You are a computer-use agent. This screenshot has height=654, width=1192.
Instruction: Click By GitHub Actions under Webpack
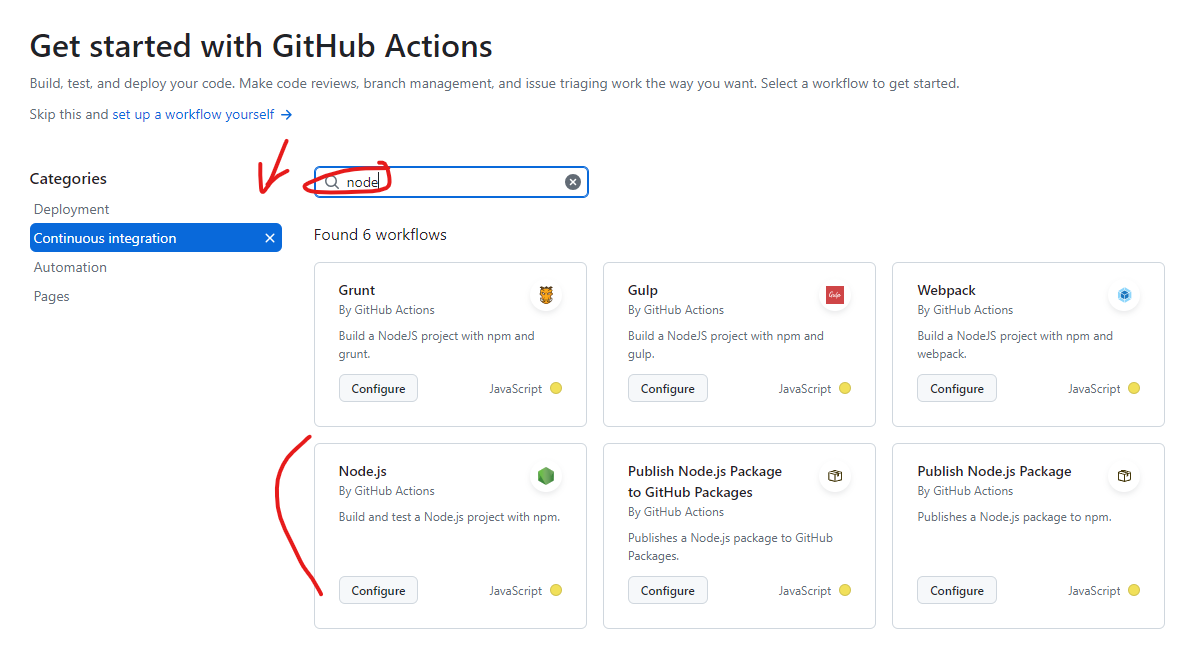click(x=965, y=310)
